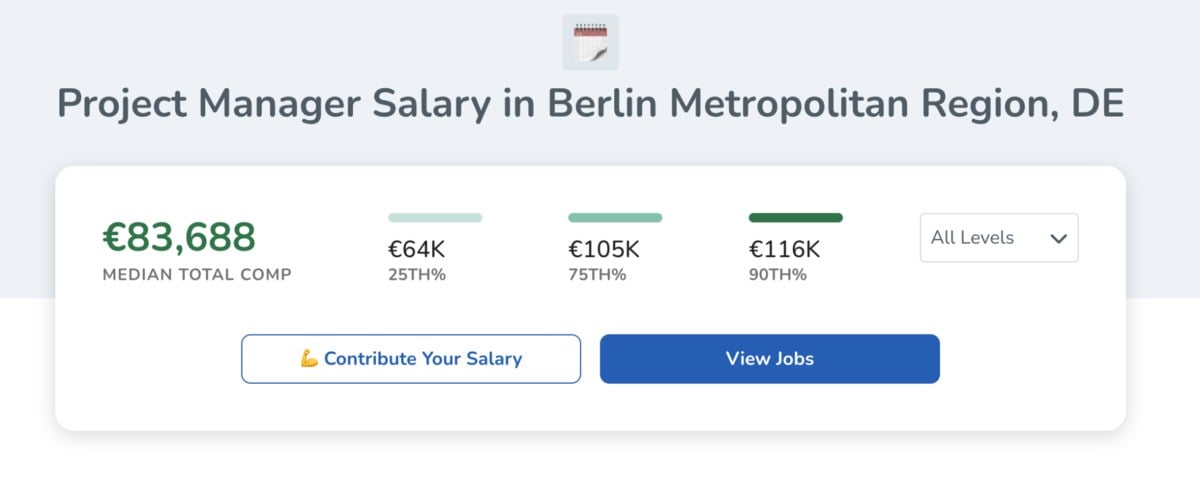Click the medium green 75th percentile bar
The image size is (1200, 484).
click(615, 217)
